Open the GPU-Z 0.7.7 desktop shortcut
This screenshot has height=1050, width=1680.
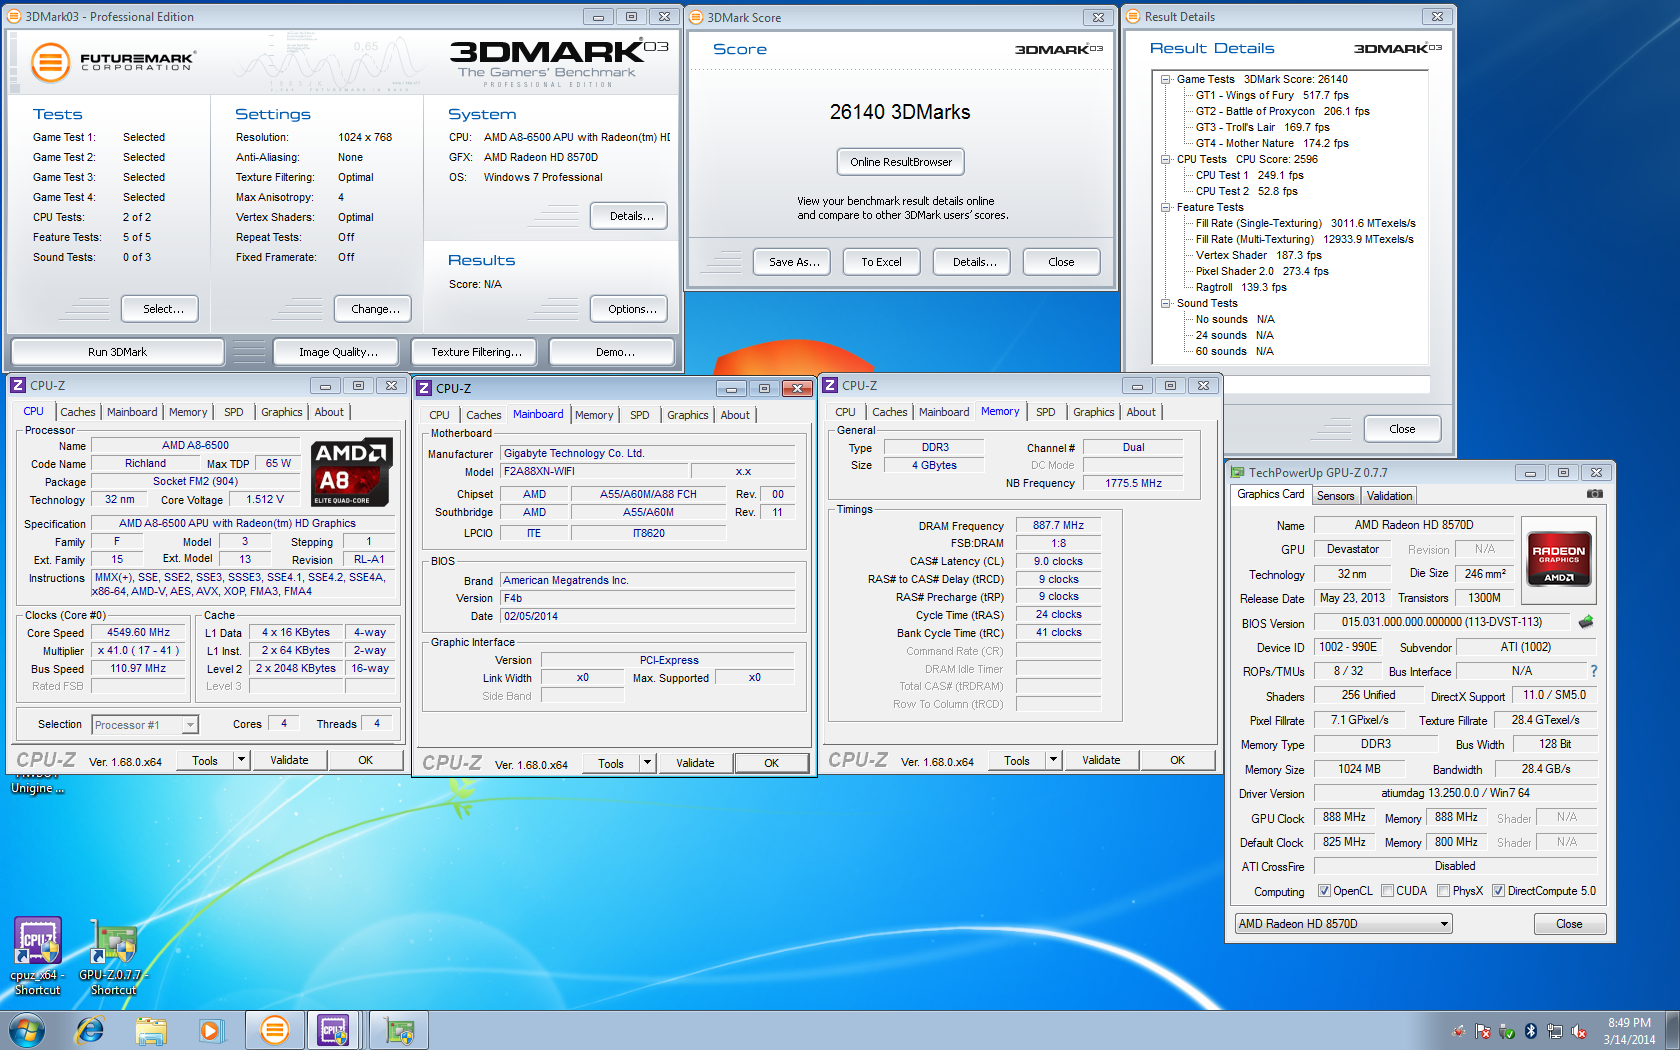click(113, 956)
